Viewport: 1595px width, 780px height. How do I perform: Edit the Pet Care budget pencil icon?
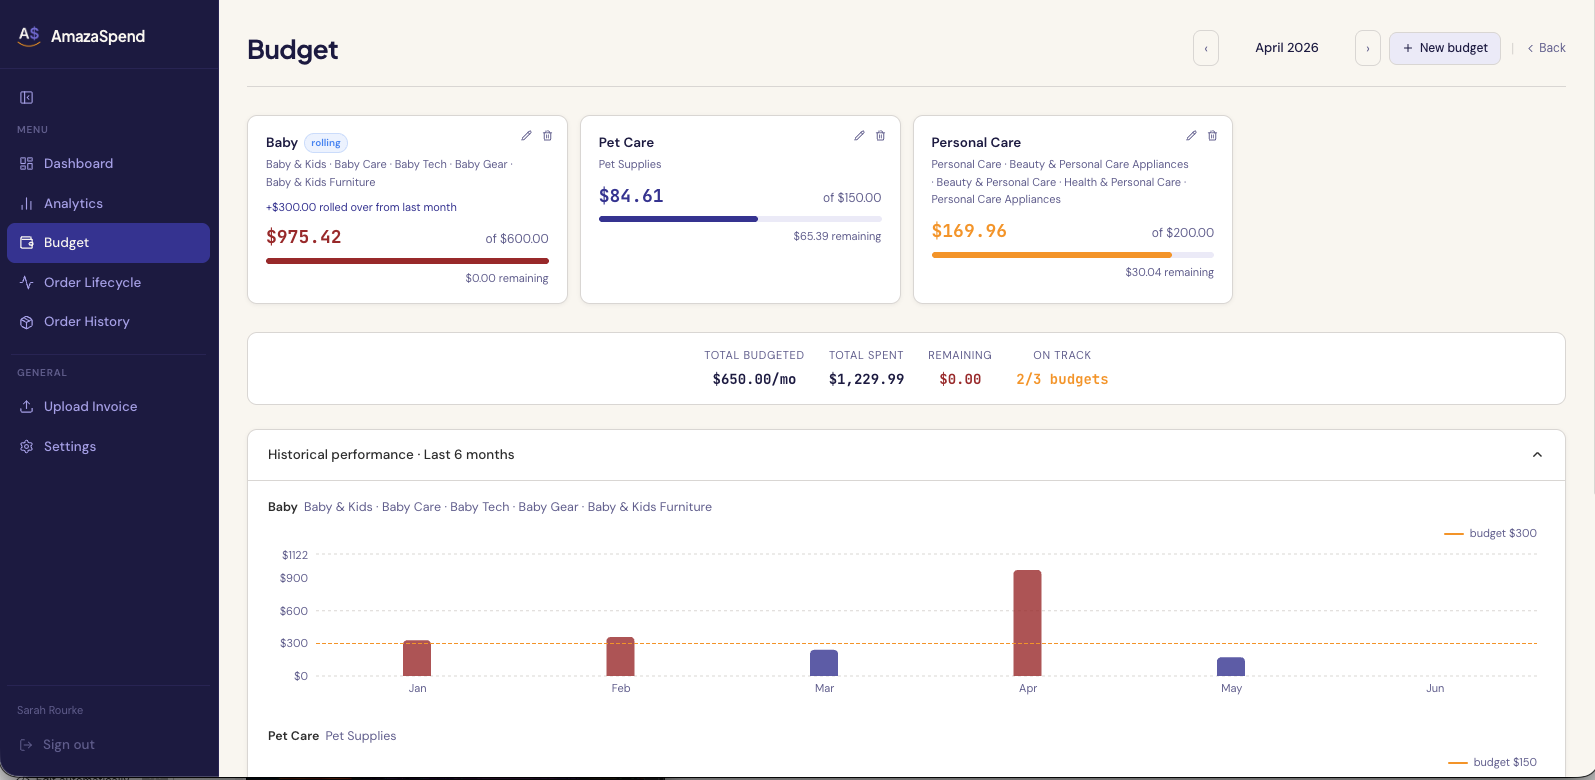pyautogui.click(x=859, y=136)
